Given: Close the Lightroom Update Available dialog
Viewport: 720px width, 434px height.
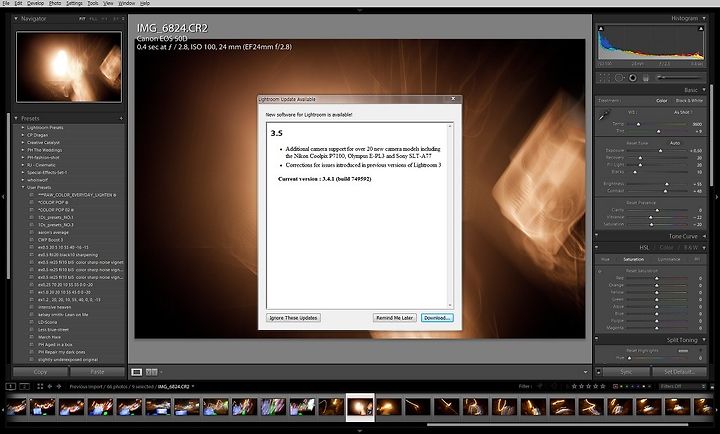Looking at the screenshot, I should point(453,99).
